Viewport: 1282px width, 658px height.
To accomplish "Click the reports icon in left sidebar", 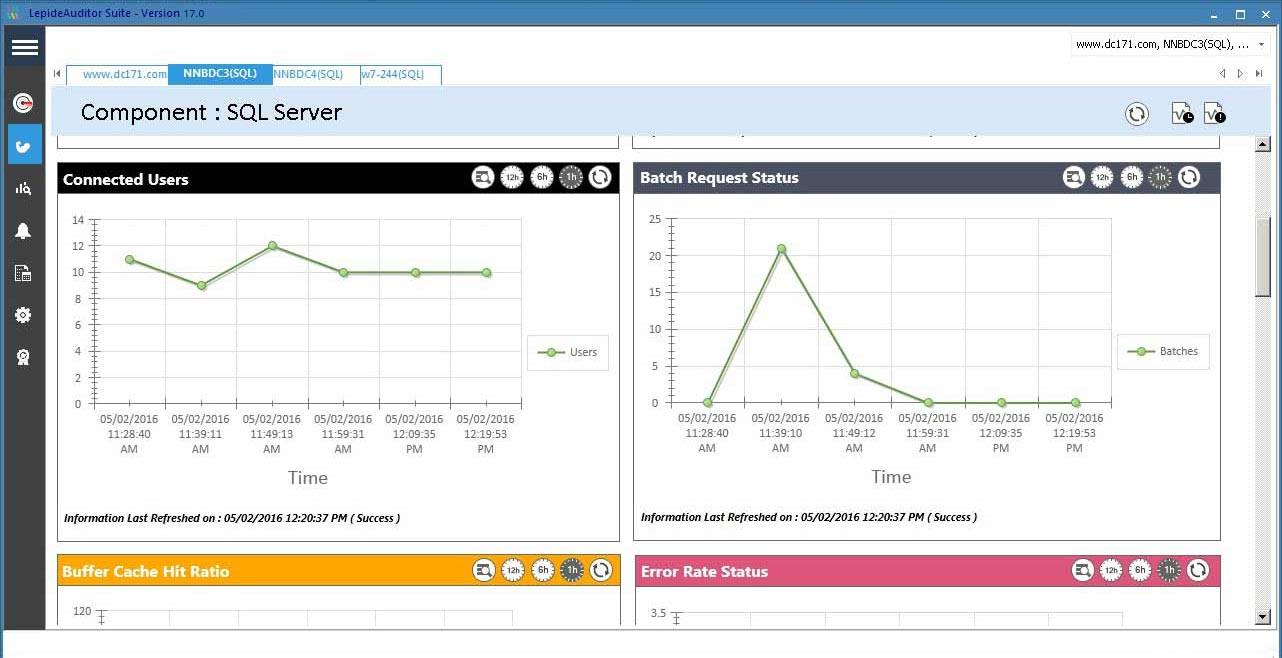I will [x=23, y=273].
